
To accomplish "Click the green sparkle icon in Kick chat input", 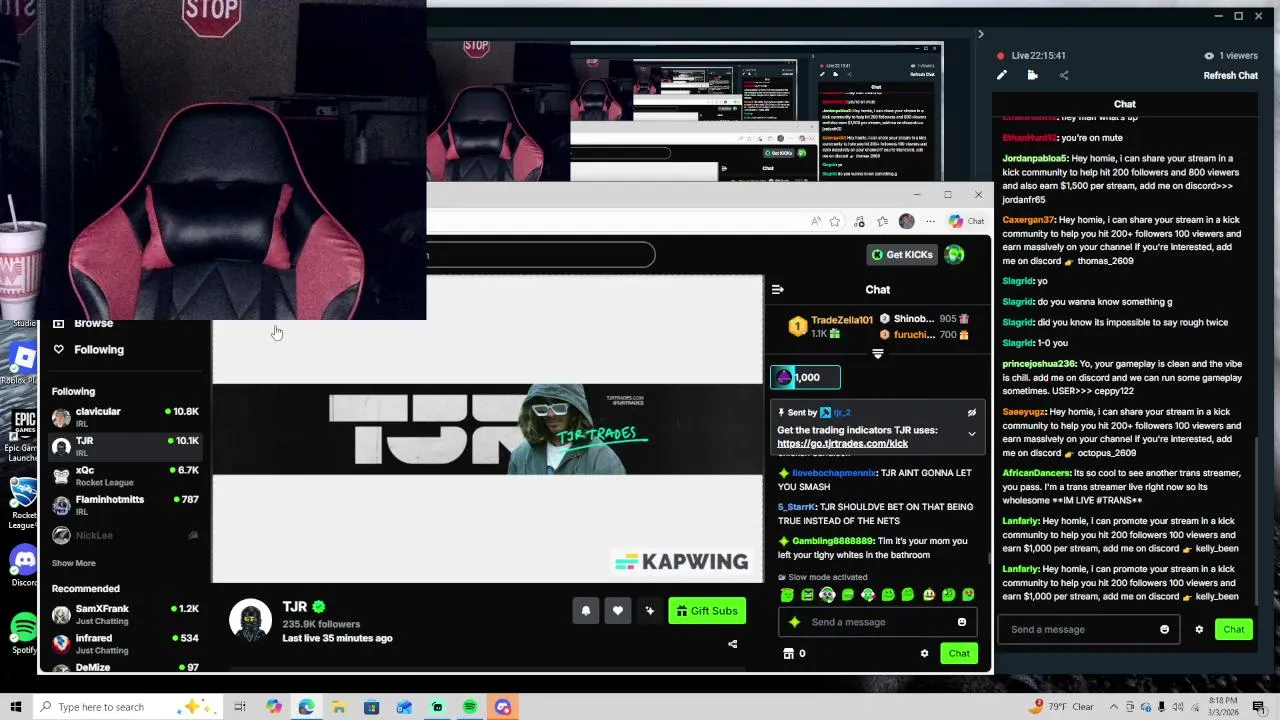I will click(795, 622).
